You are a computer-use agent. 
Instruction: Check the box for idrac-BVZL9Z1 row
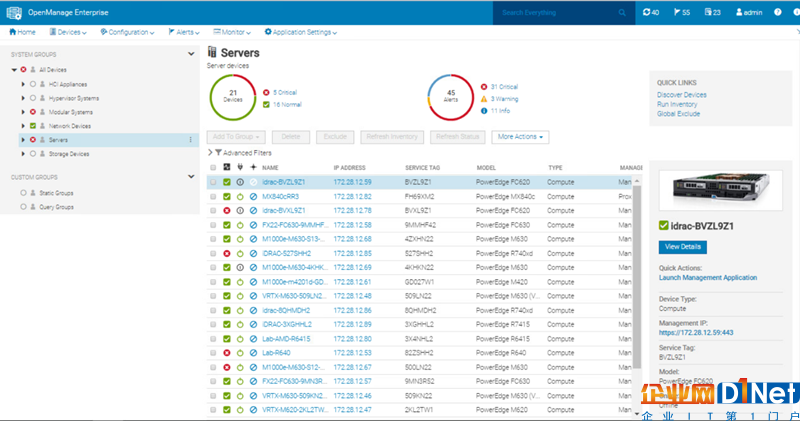tap(213, 182)
